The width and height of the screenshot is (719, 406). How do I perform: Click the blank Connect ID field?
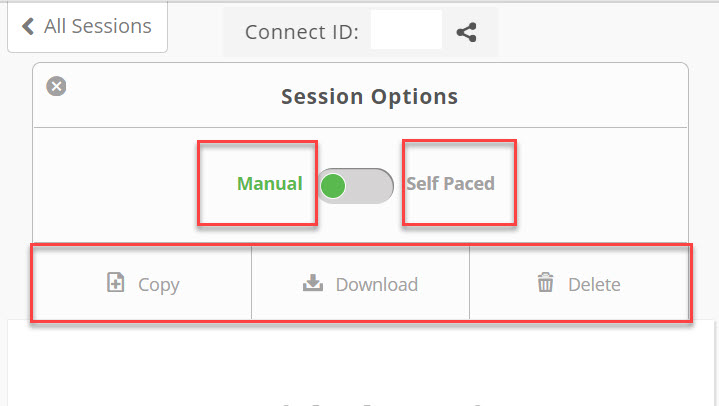click(x=406, y=30)
